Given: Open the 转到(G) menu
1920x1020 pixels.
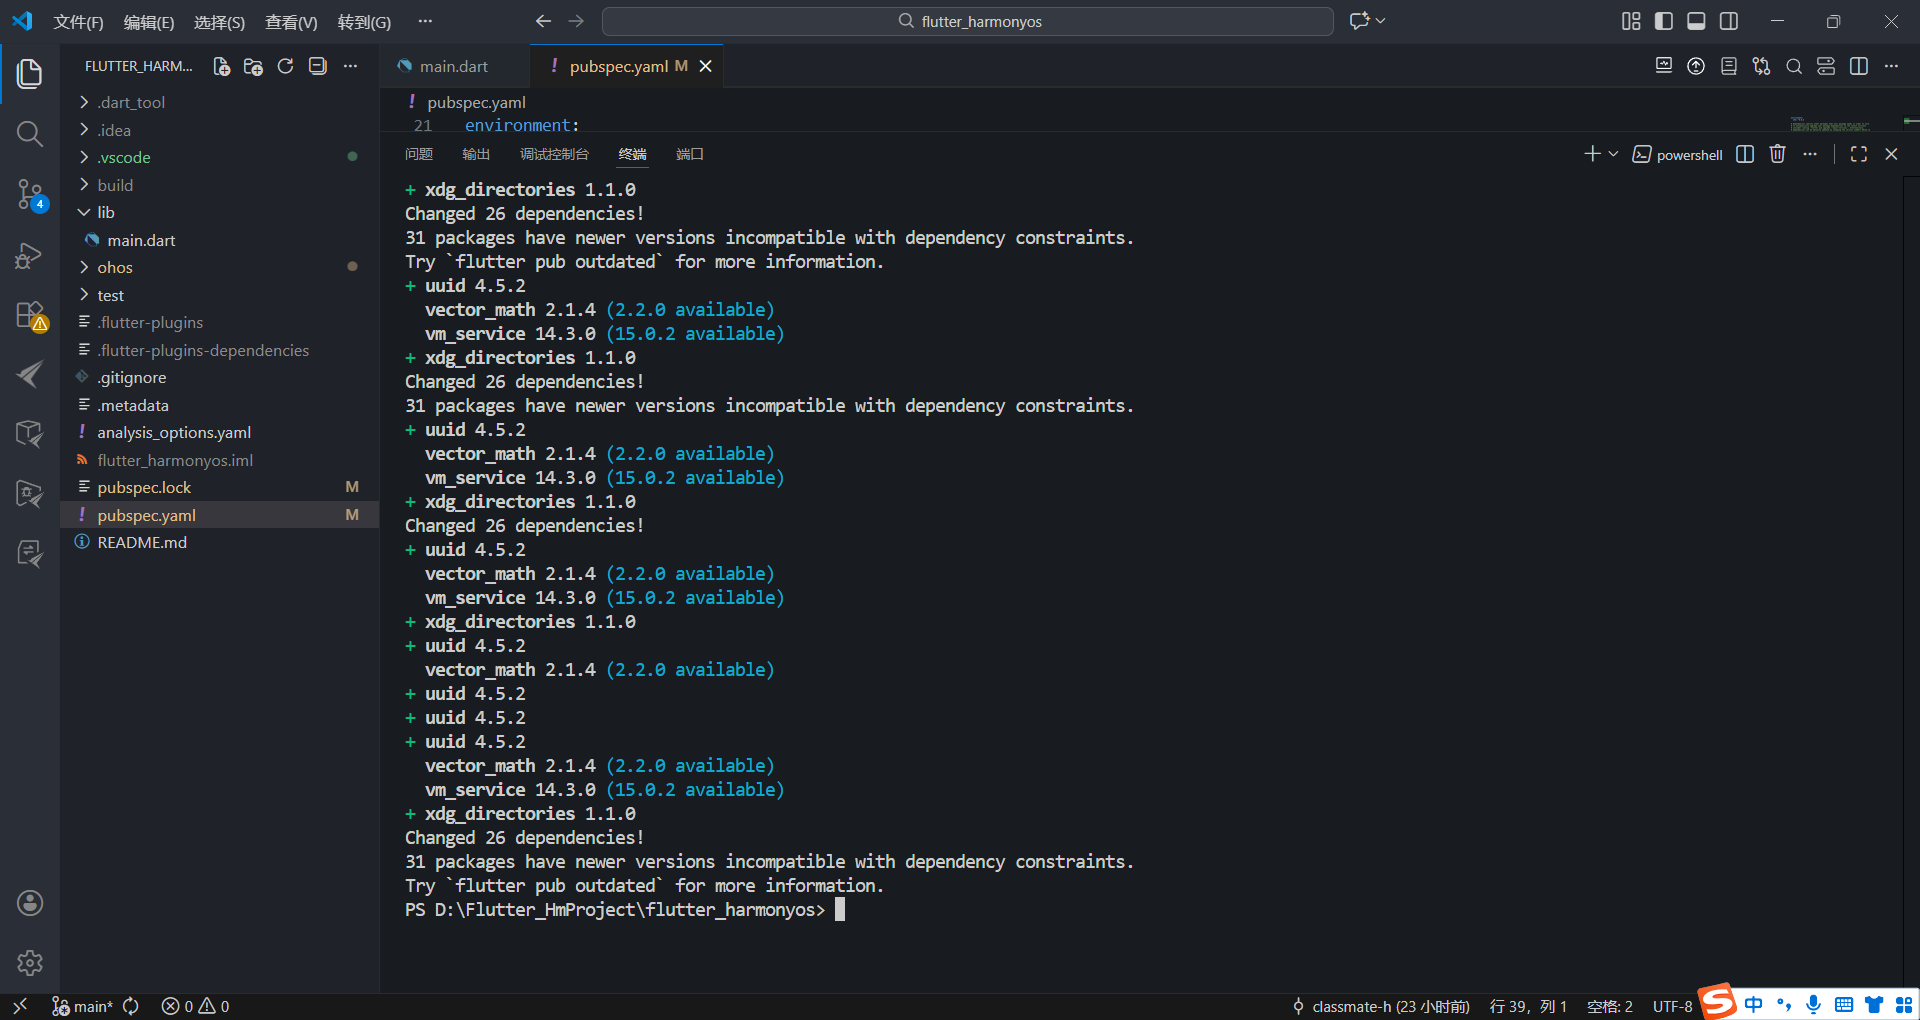Looking at the screenshot, I should [x=364, y=22].
